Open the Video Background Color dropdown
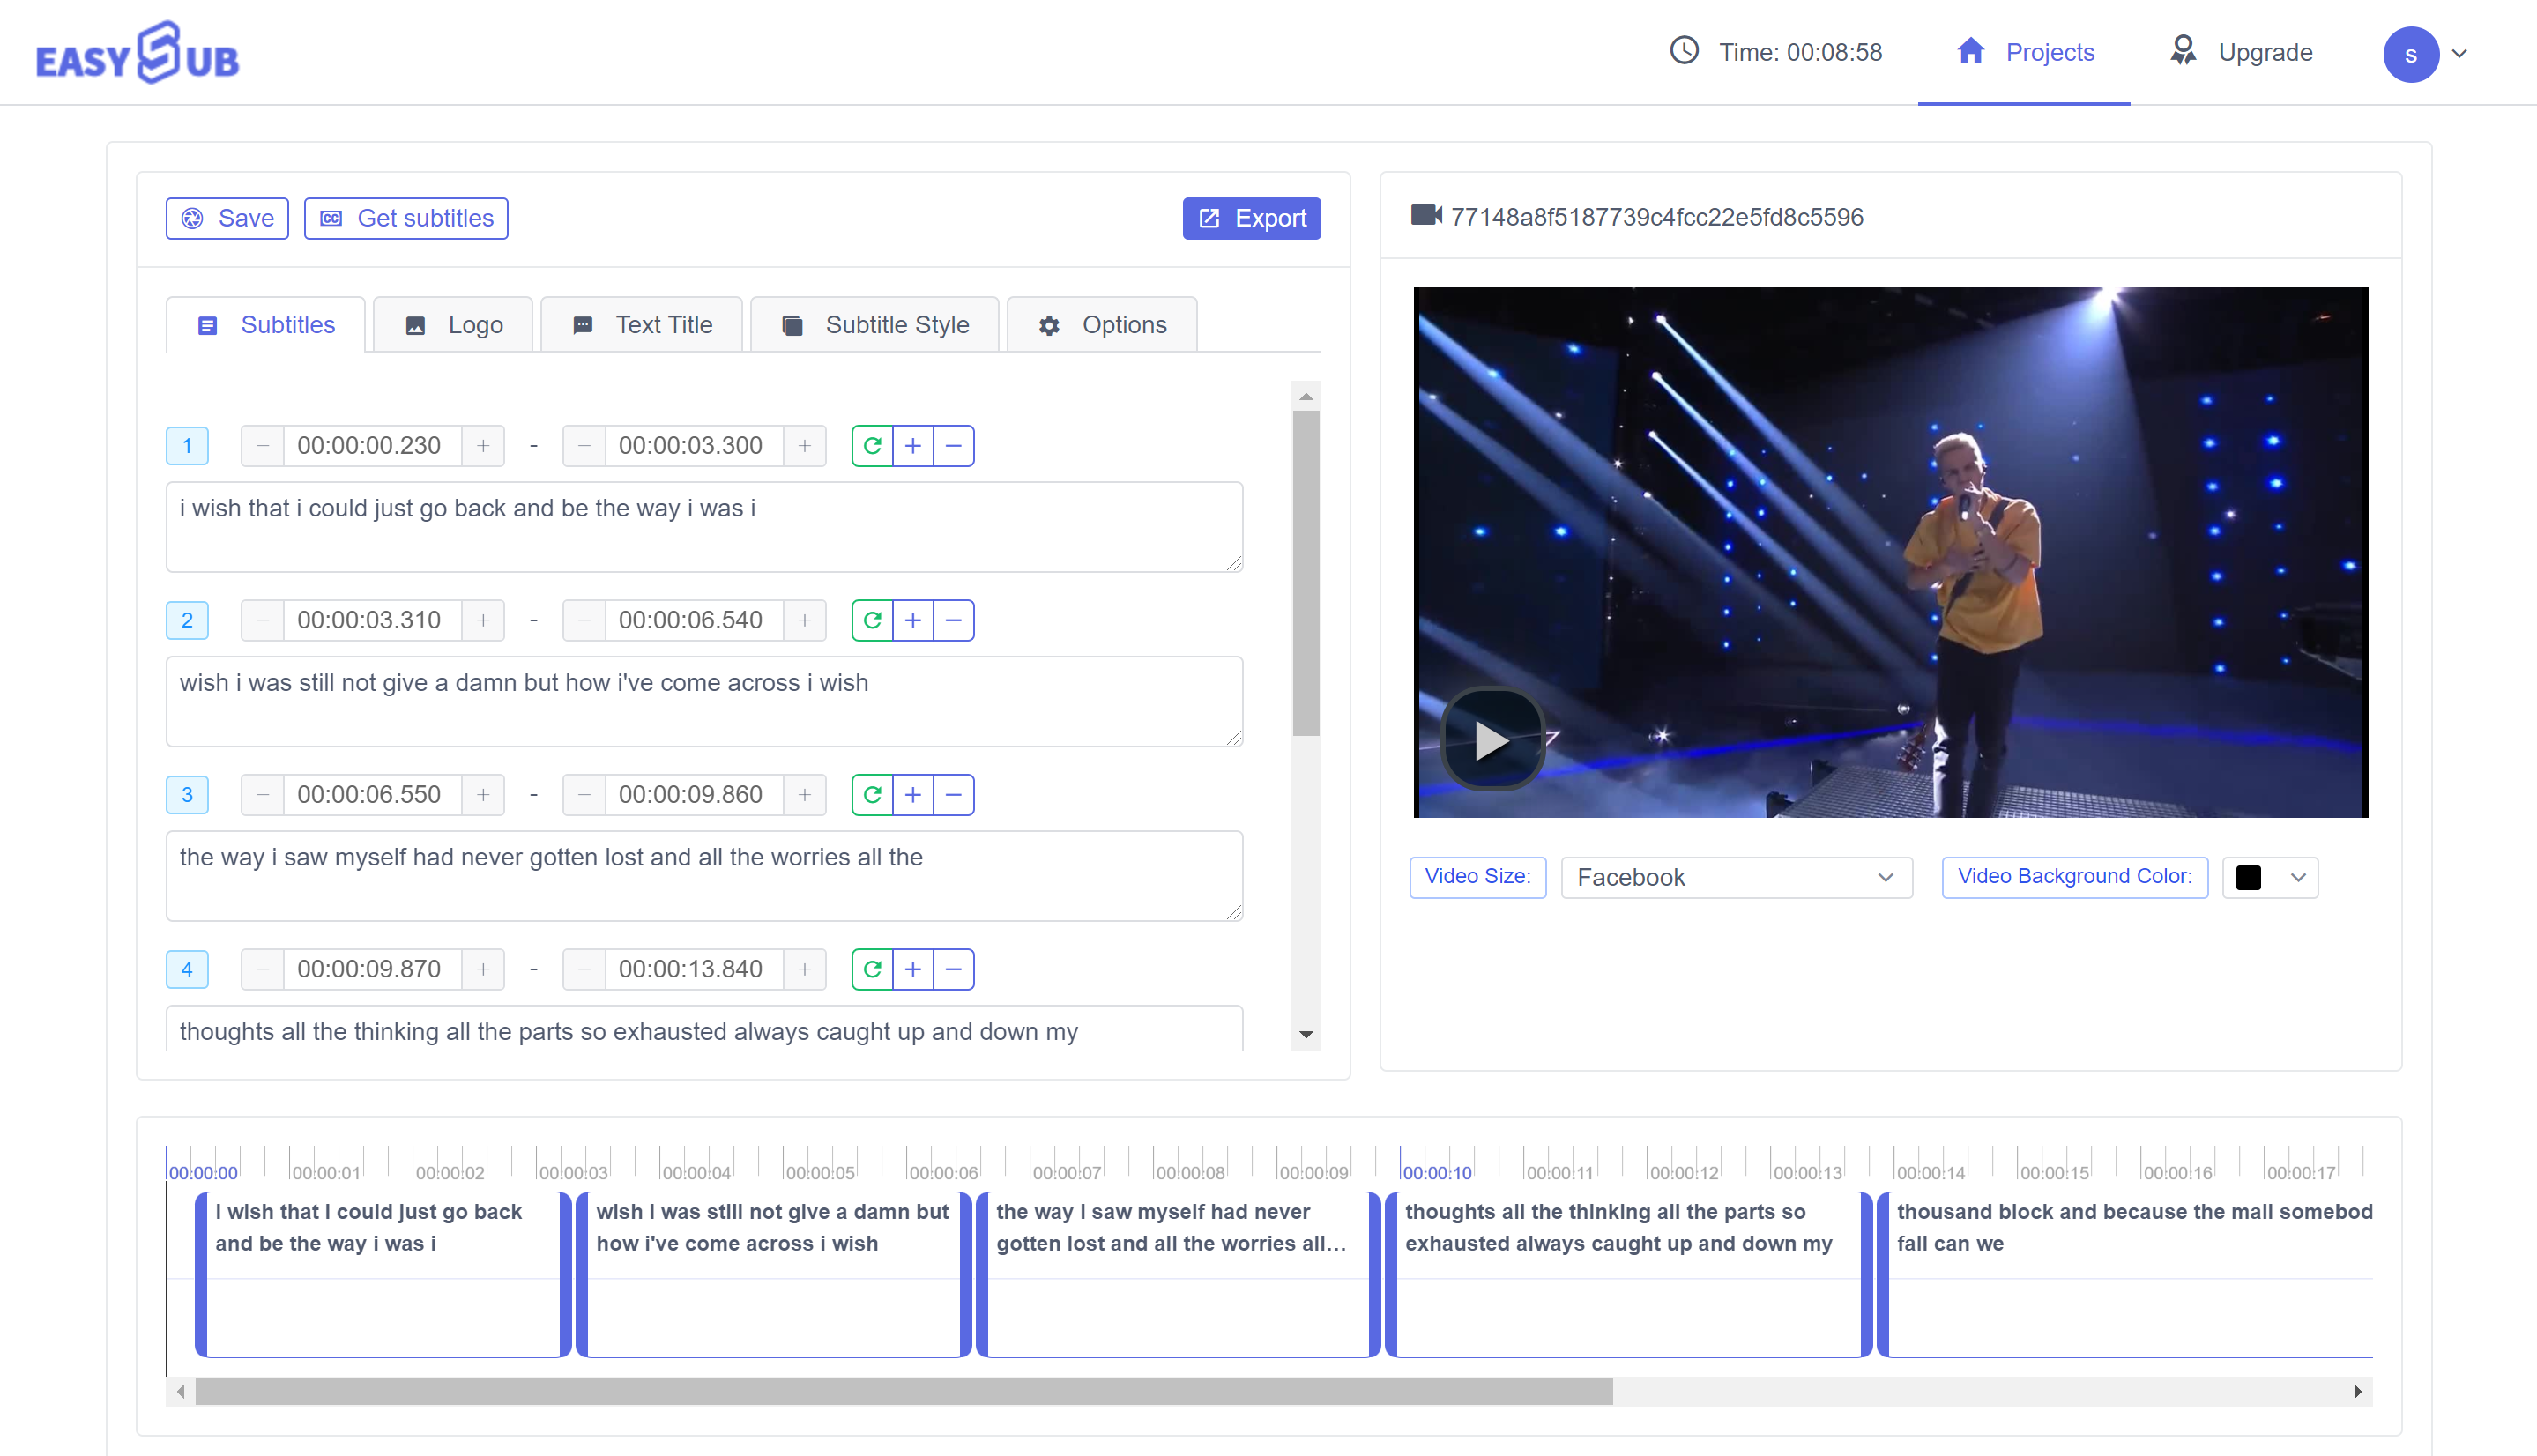2537x1456 pixels. pos(2271,876)
